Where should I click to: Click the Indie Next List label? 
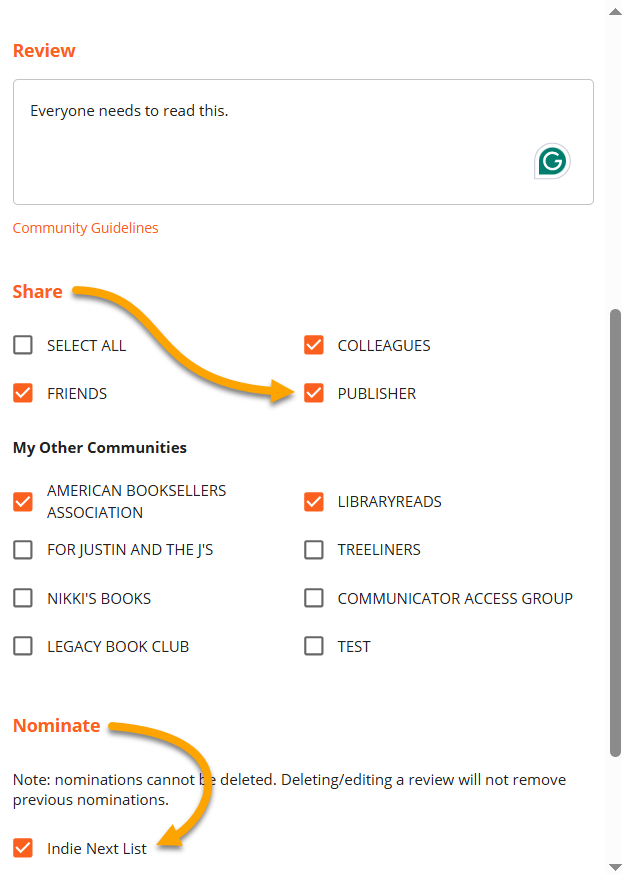click(x=97, y=849)
